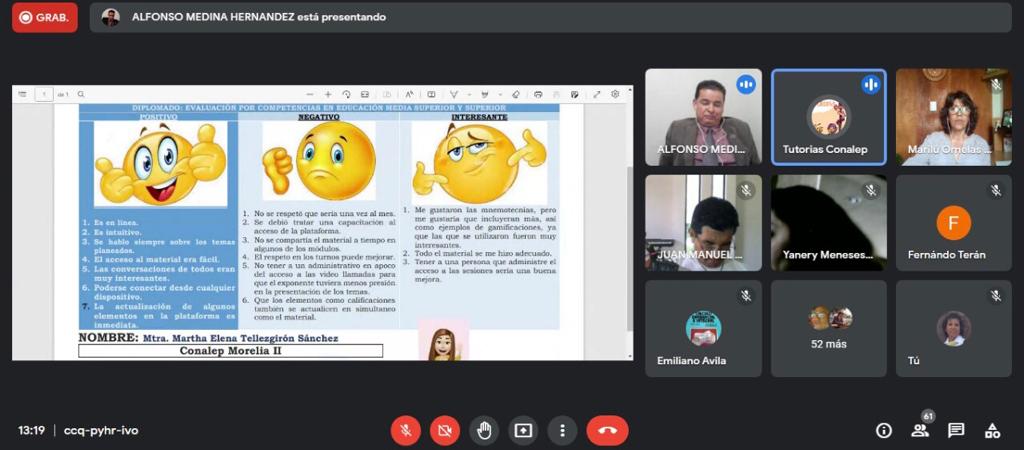The width and height of the screenshot is (1024, 450).
Task: Open the chat with everyone panel
Action: (x=956, y=430)
